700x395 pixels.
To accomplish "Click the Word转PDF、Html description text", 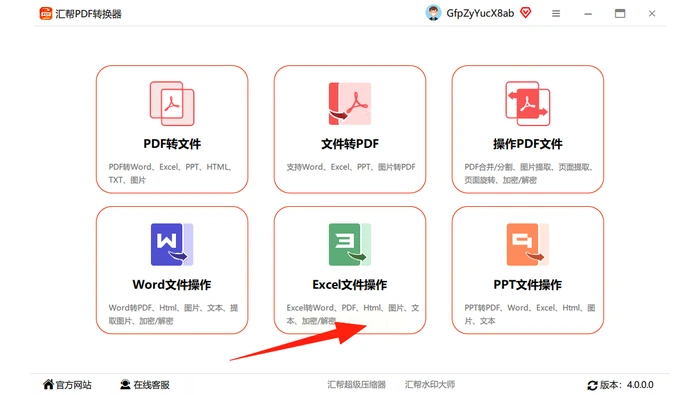I will click(x=173, y=314).
